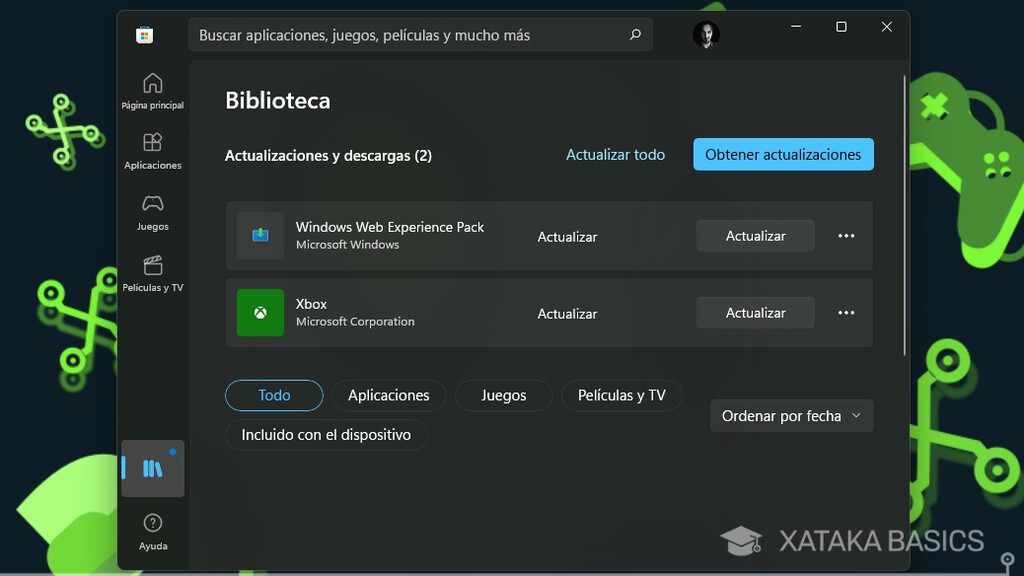
Task: Click the Biblioteca sidebar icon
Action: [152, 467]
